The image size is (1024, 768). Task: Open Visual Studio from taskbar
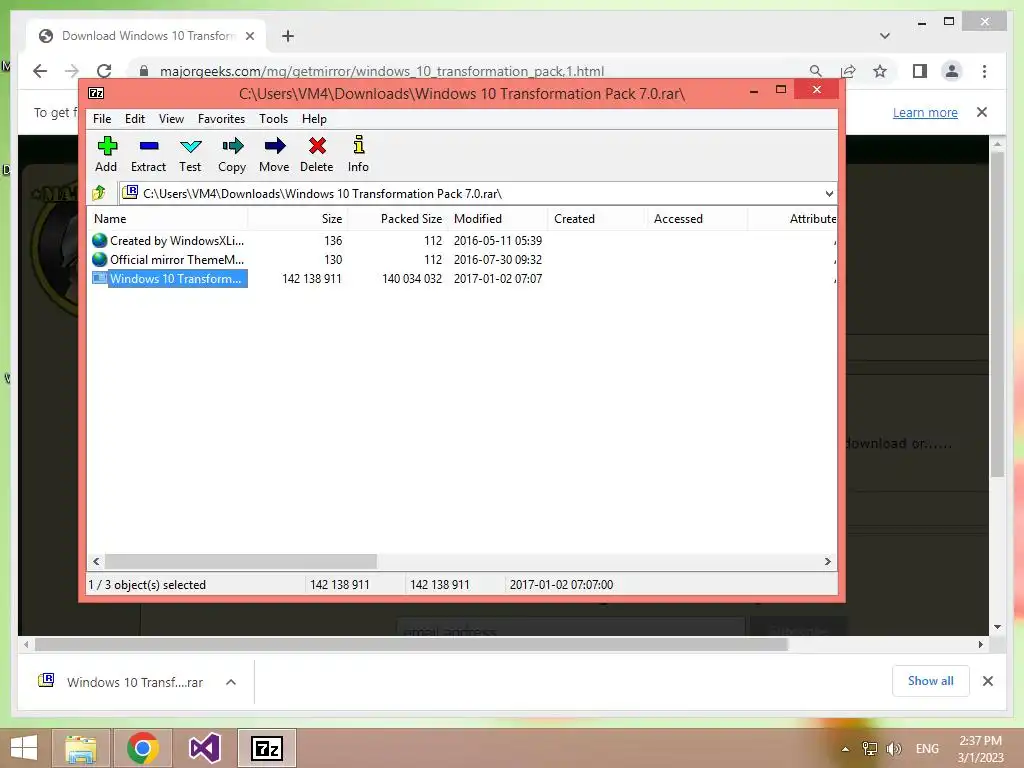204,748
